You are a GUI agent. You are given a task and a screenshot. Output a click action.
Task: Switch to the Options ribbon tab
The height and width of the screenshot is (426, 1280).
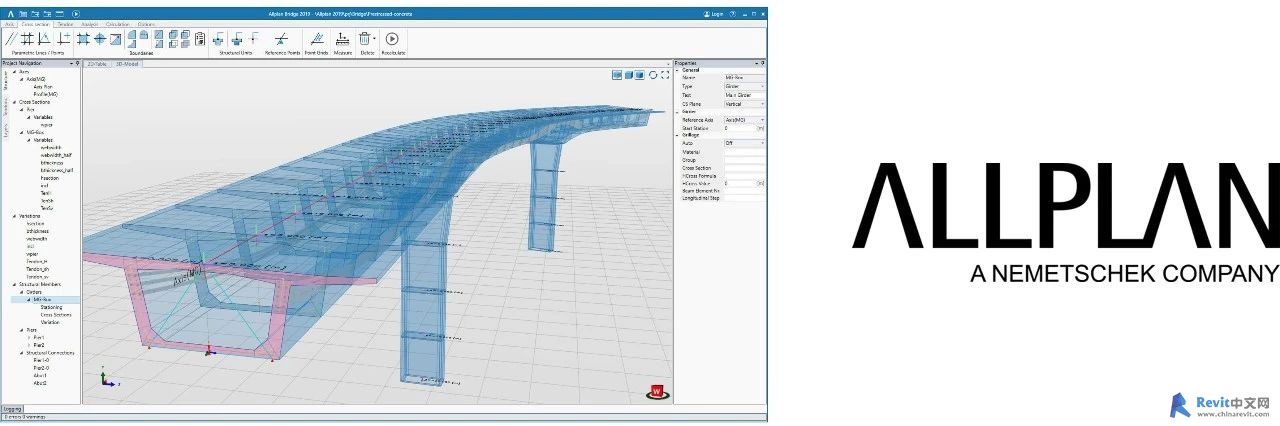147,22
